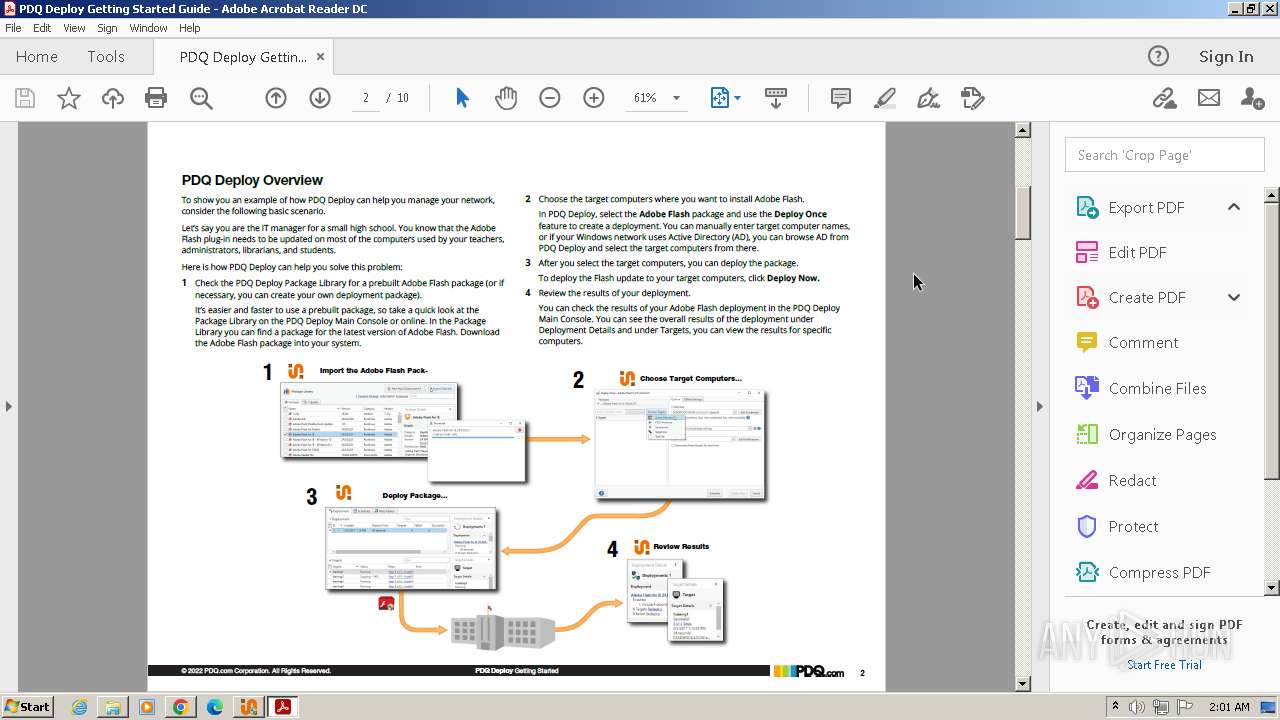Open the sign document pen tool

coord(929,98)
